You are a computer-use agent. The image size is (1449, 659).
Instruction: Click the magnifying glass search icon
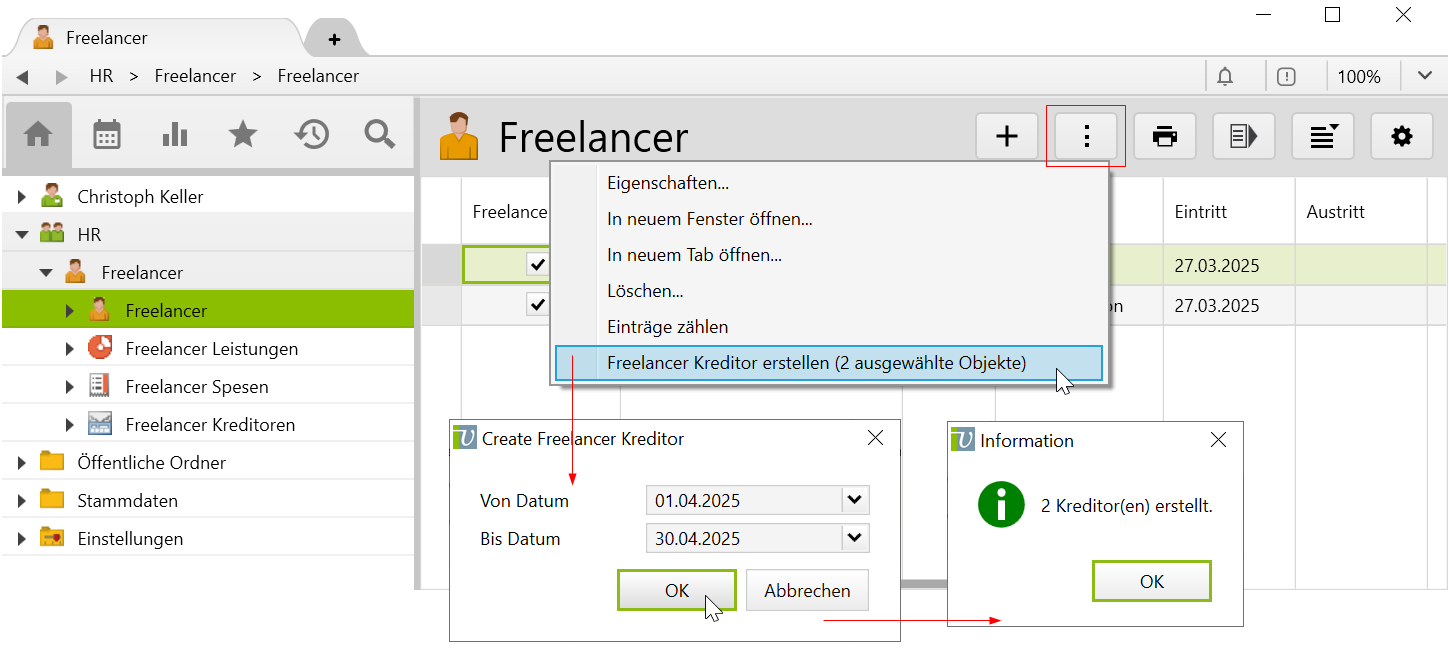coord(380,135)
